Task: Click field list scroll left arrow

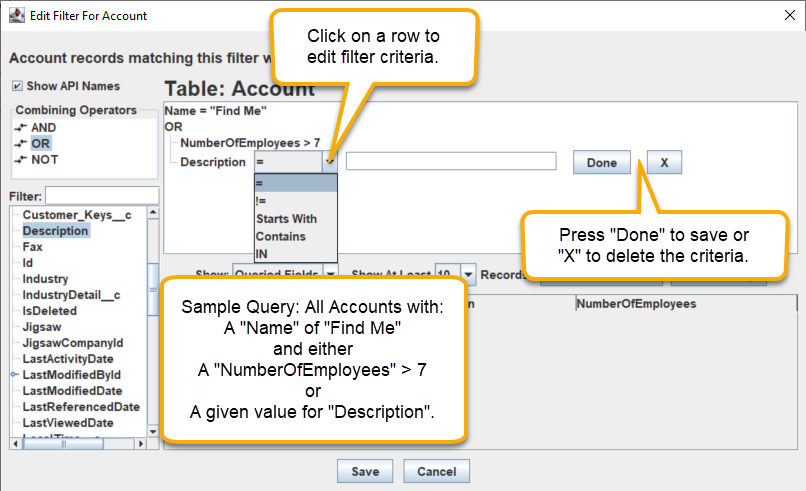Action: 15,444
